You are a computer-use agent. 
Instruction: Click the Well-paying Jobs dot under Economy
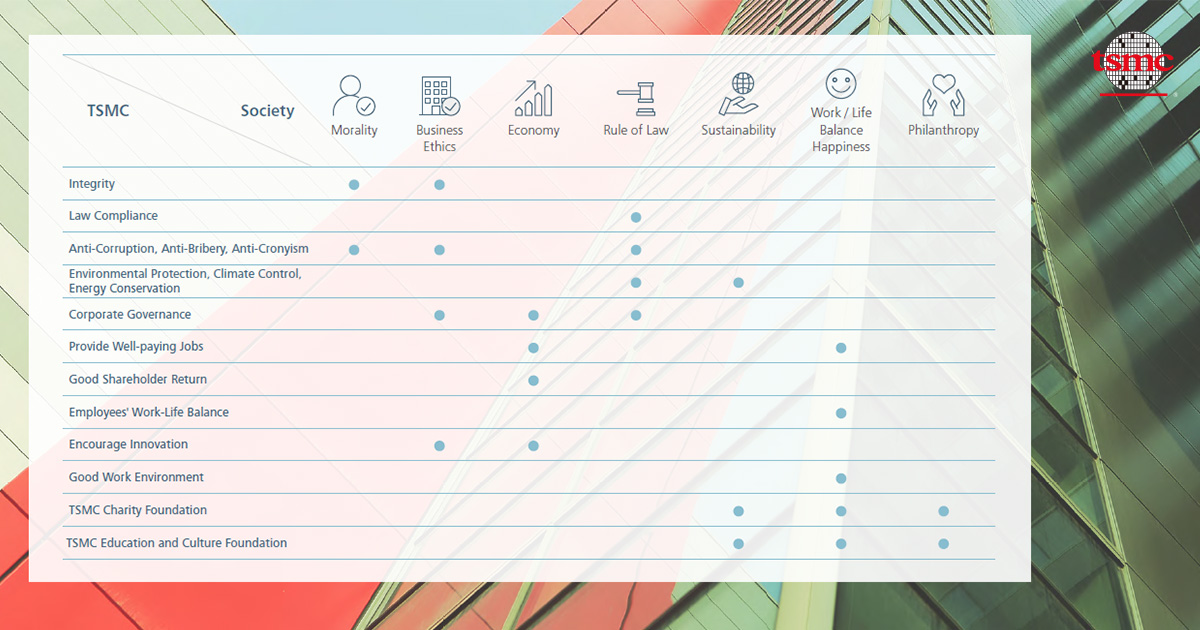(534, 348)
